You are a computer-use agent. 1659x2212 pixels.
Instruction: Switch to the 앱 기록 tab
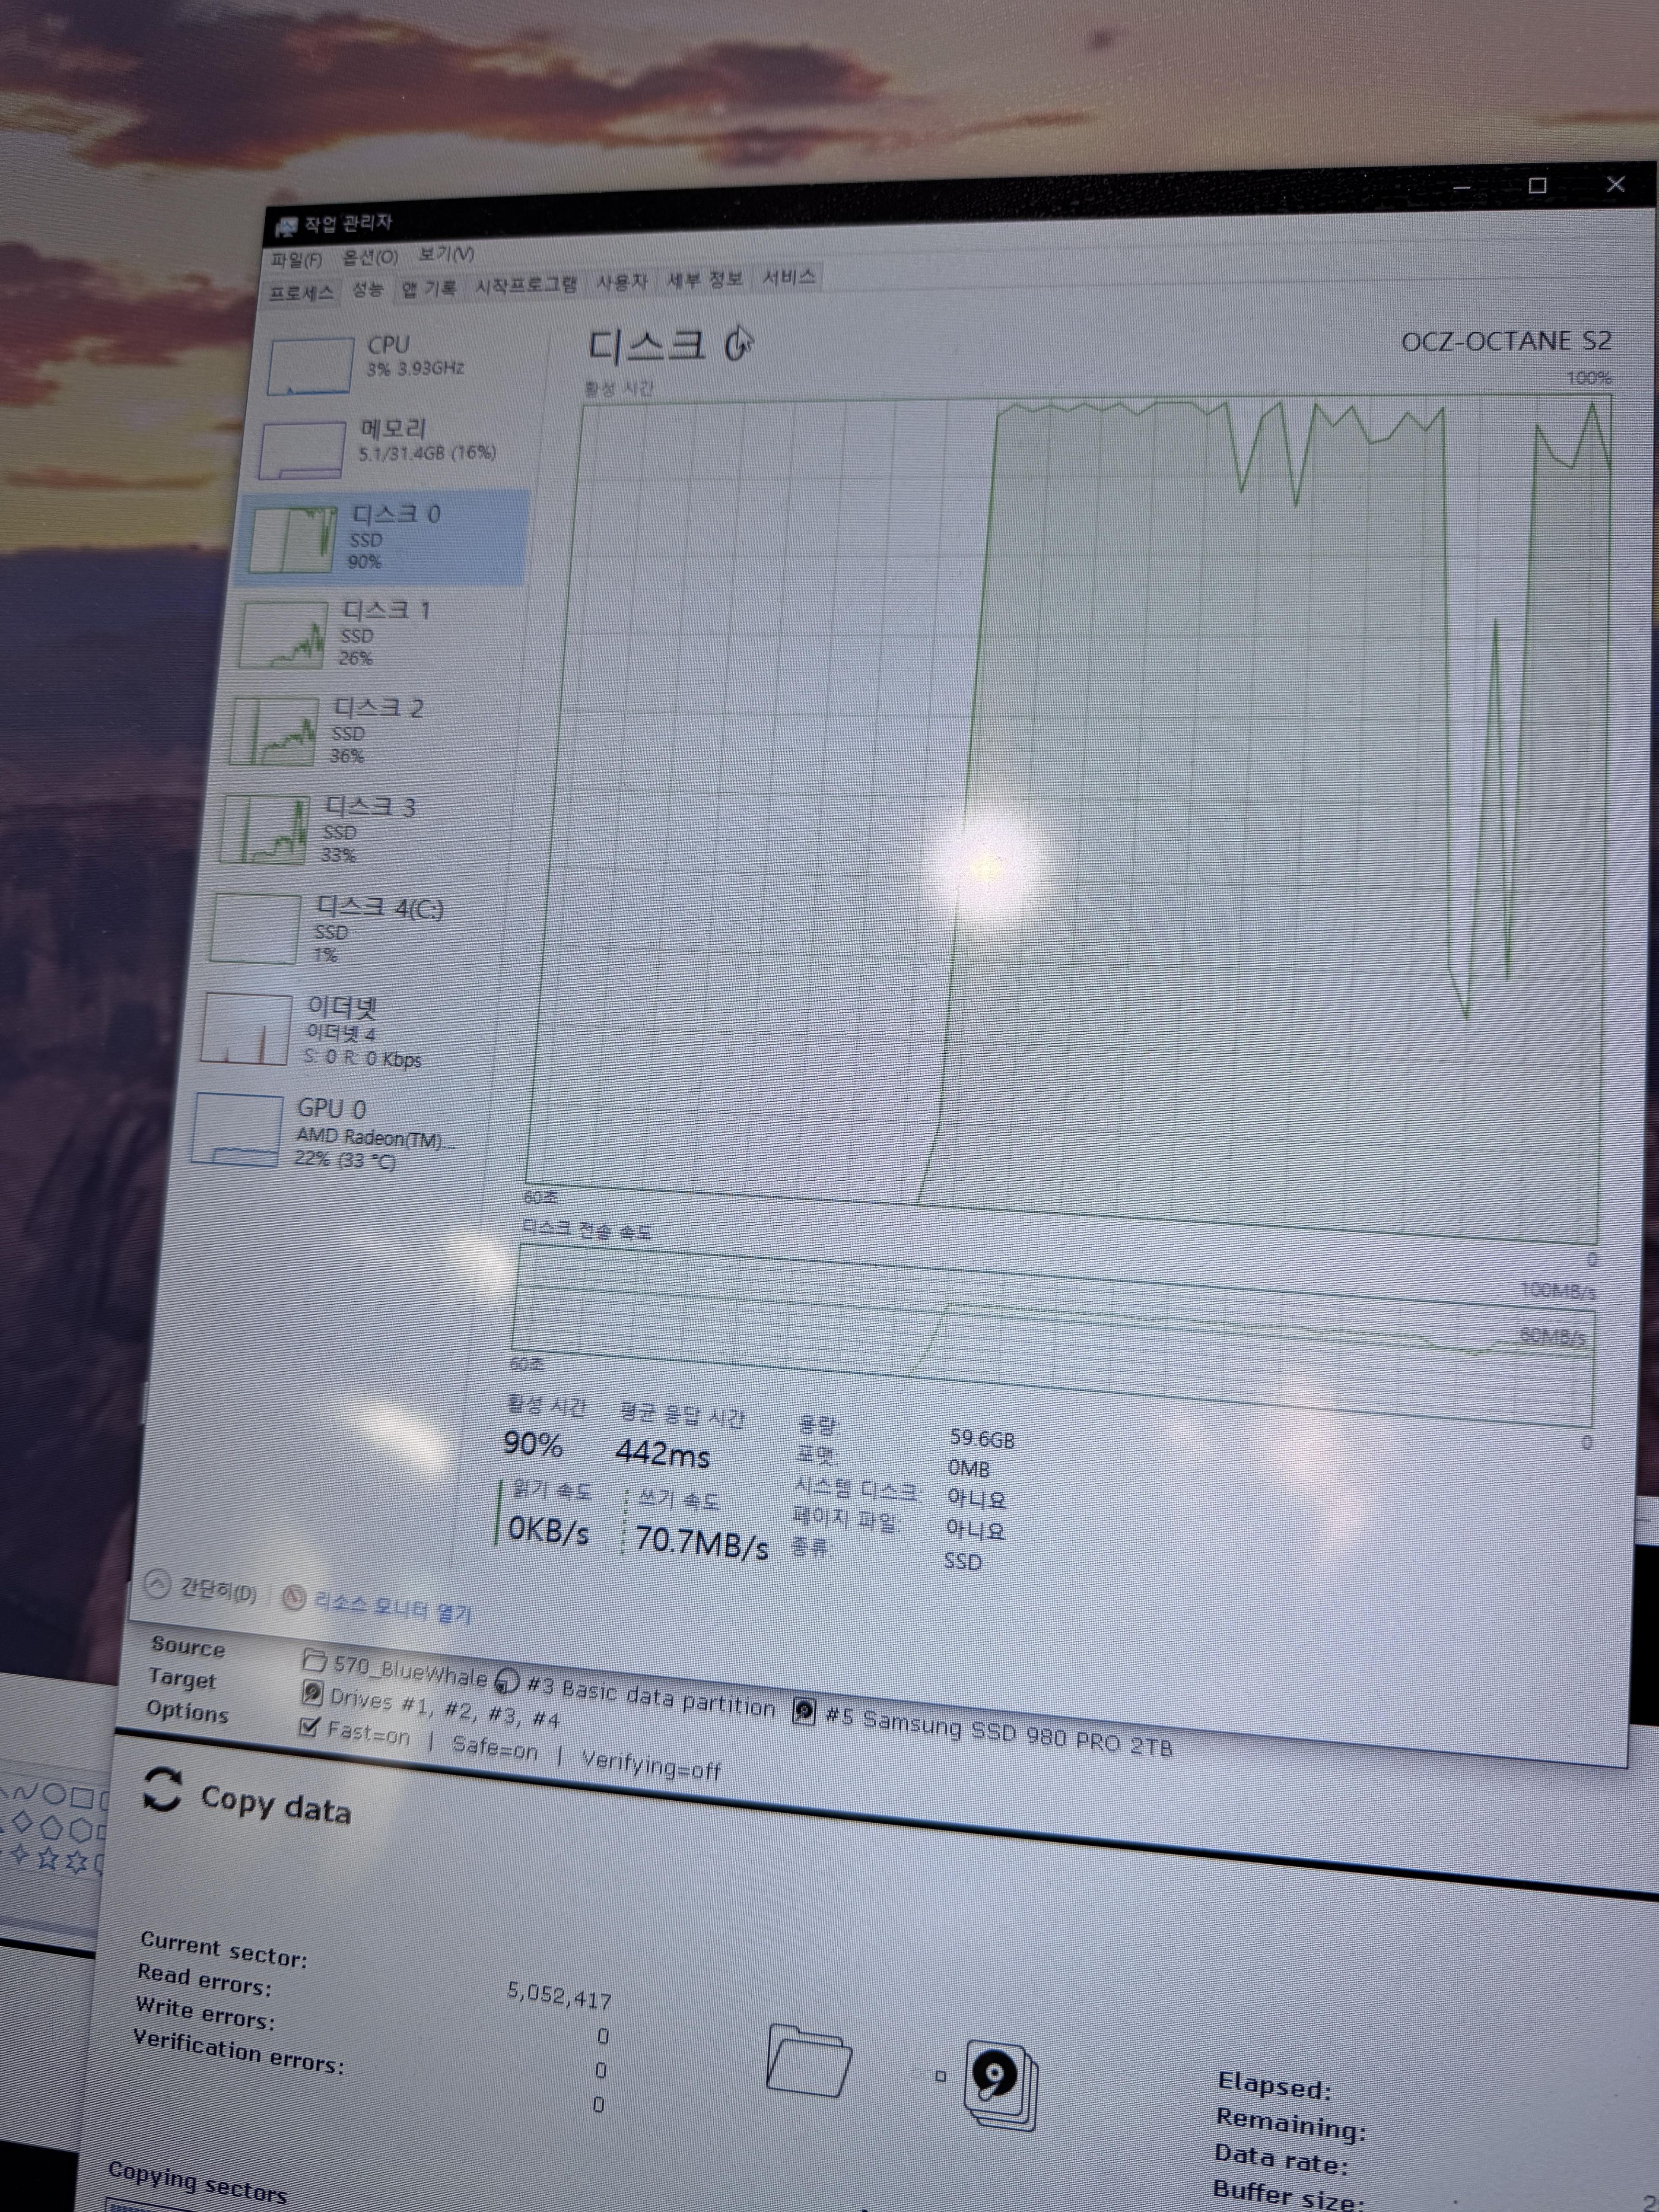[429, 288]
